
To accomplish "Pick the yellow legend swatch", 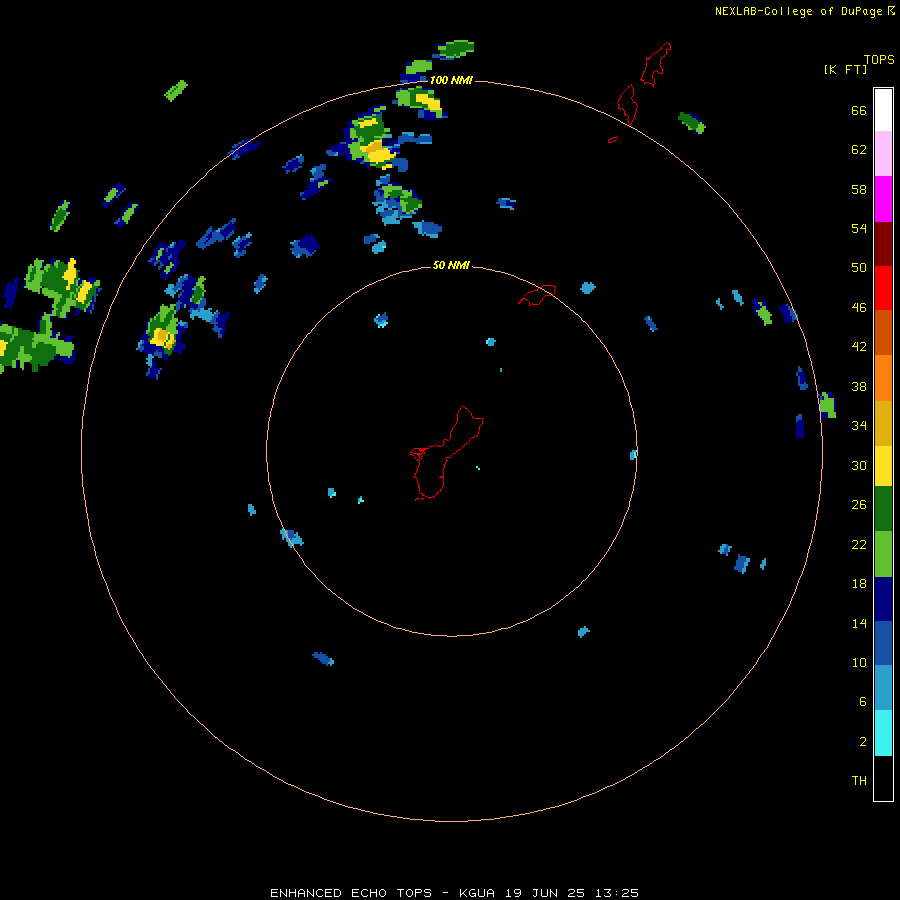I will tap(883, 467).
